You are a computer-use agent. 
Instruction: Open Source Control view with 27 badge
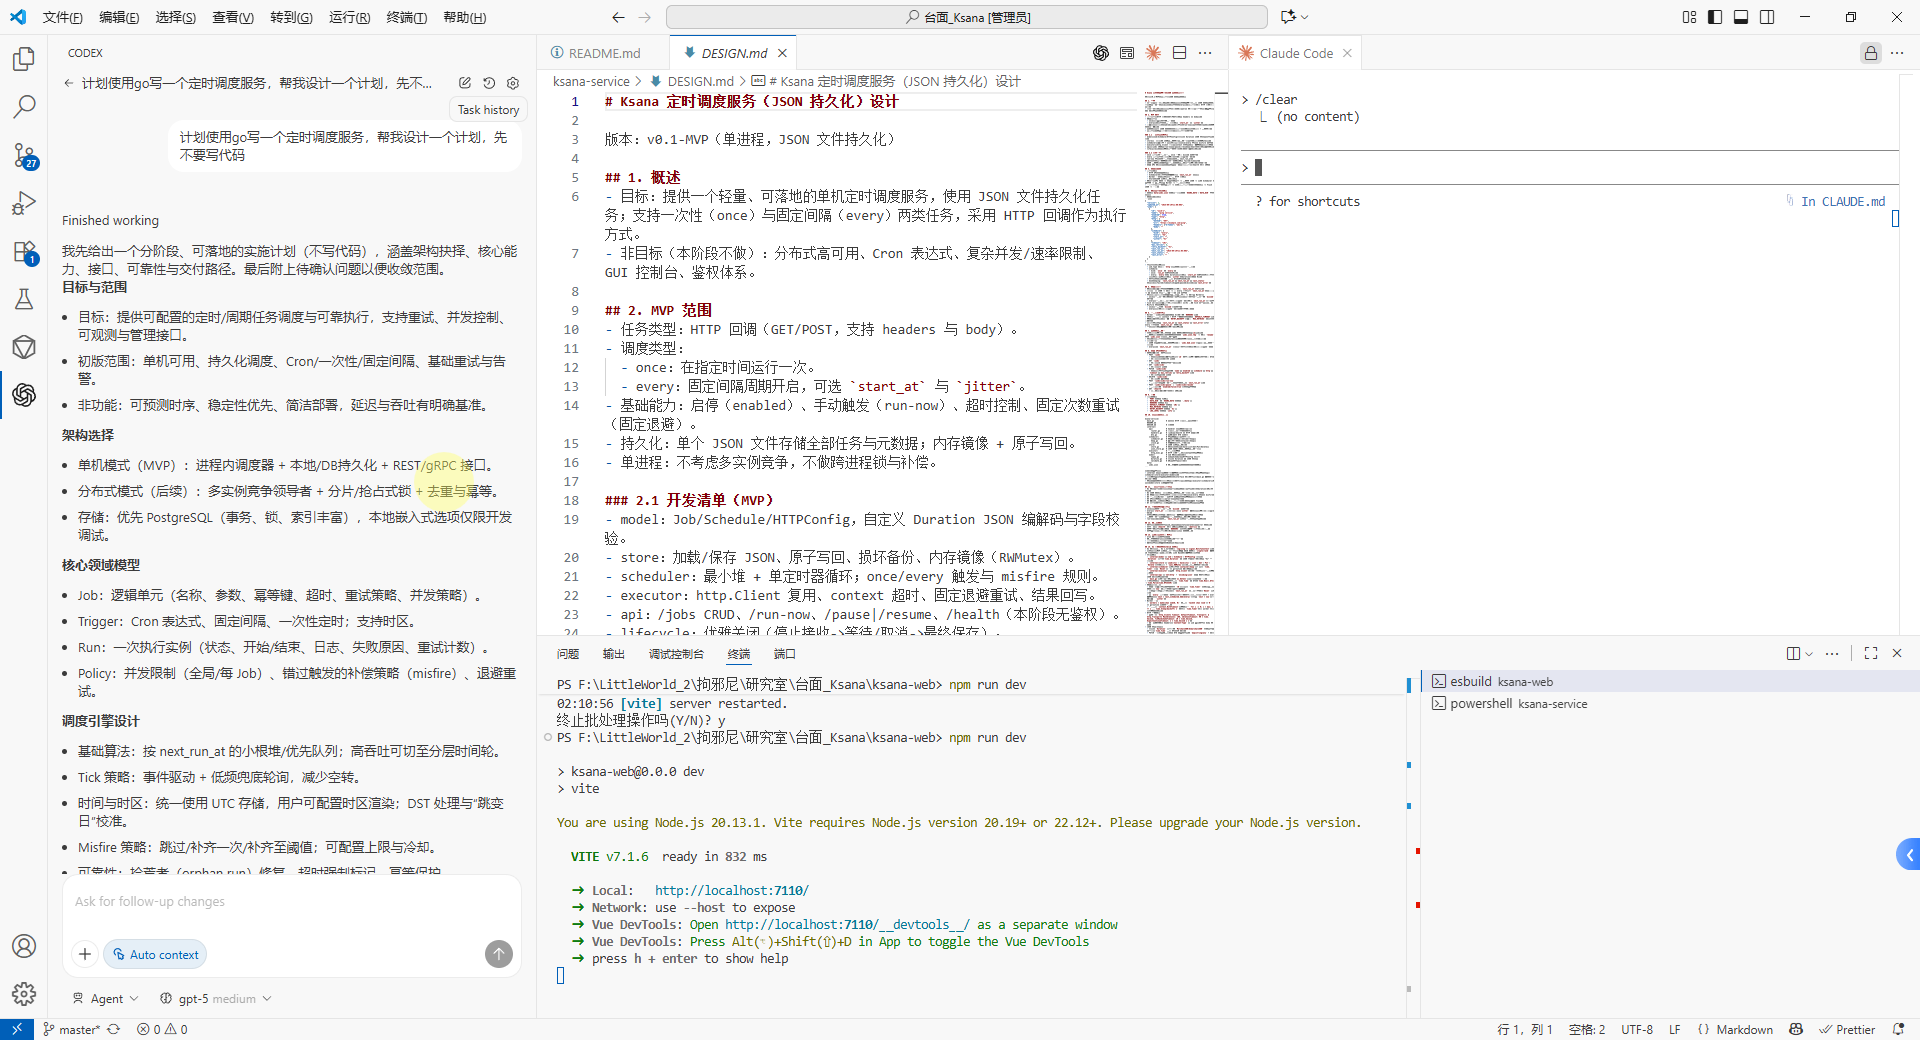coord(24,155)
